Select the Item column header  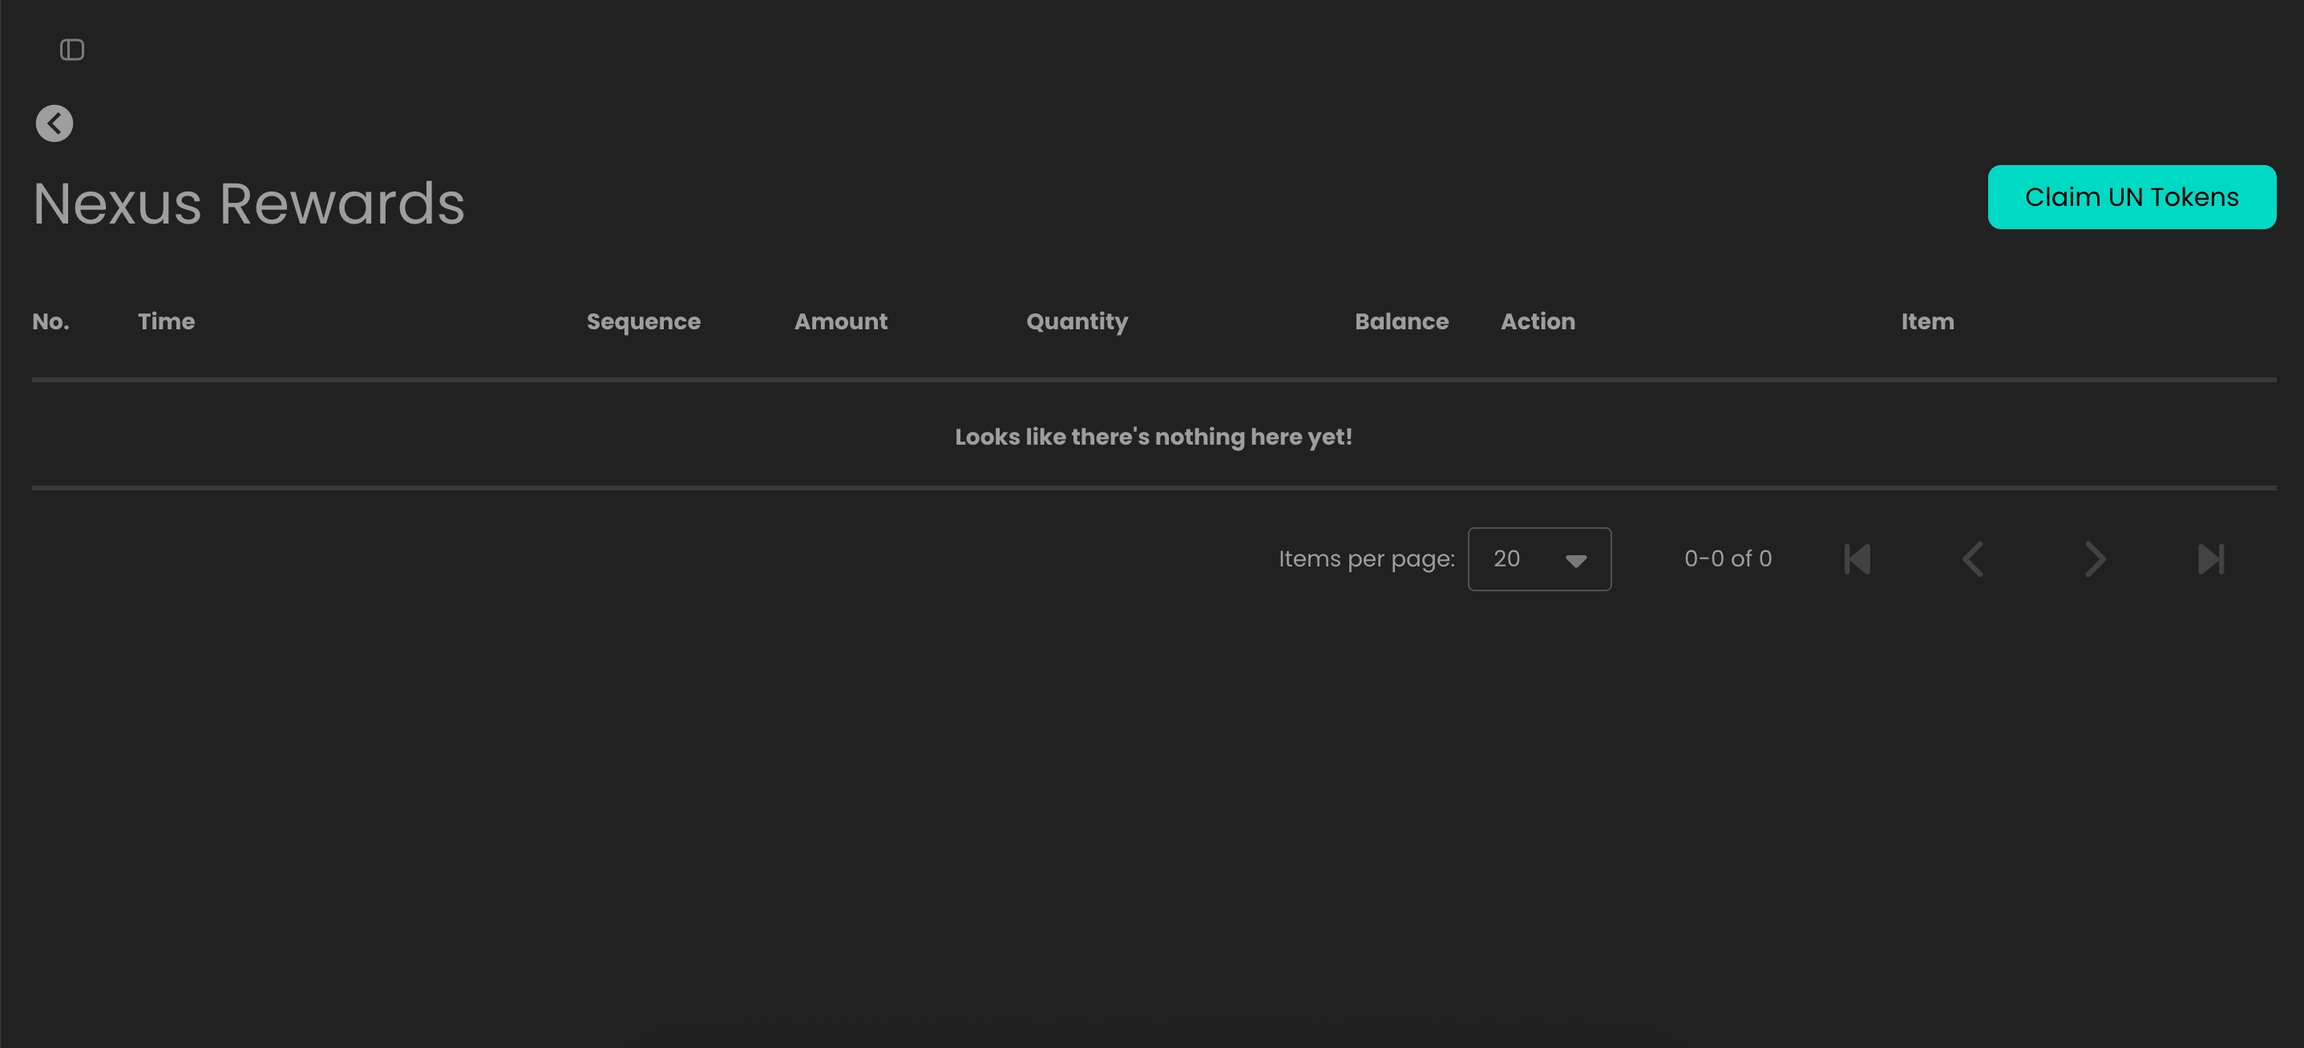pos(1927,322)
